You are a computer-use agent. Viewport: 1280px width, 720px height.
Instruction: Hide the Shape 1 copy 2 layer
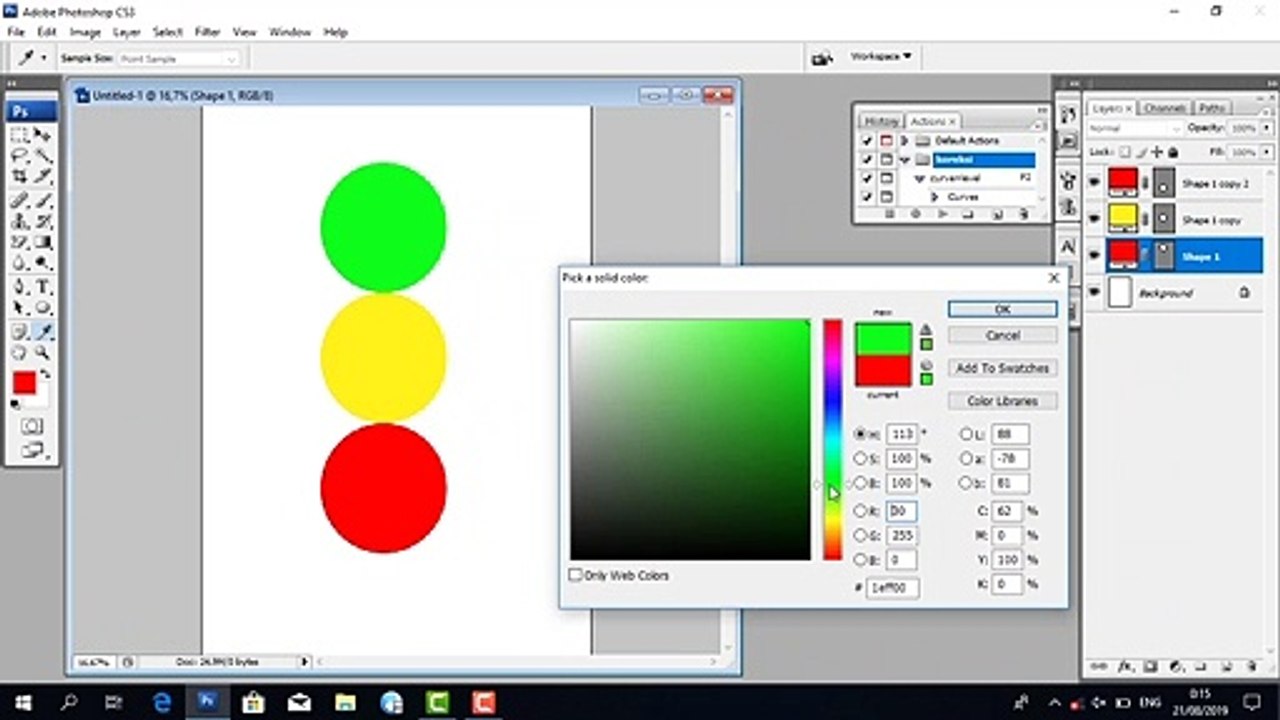[x=1094, y=183]
